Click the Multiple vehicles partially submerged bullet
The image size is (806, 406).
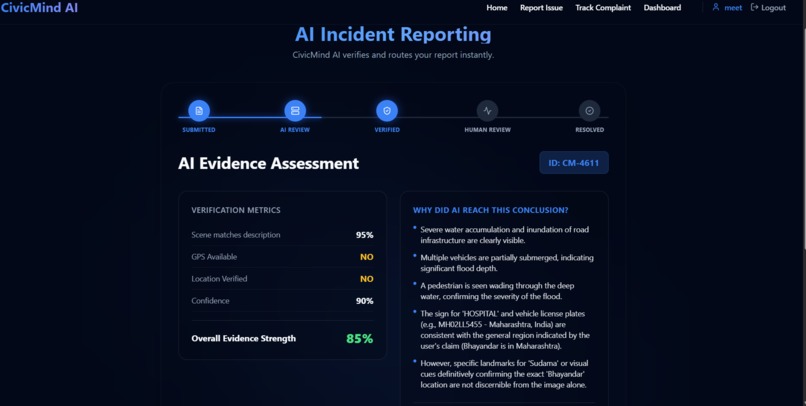pos(506,263)
